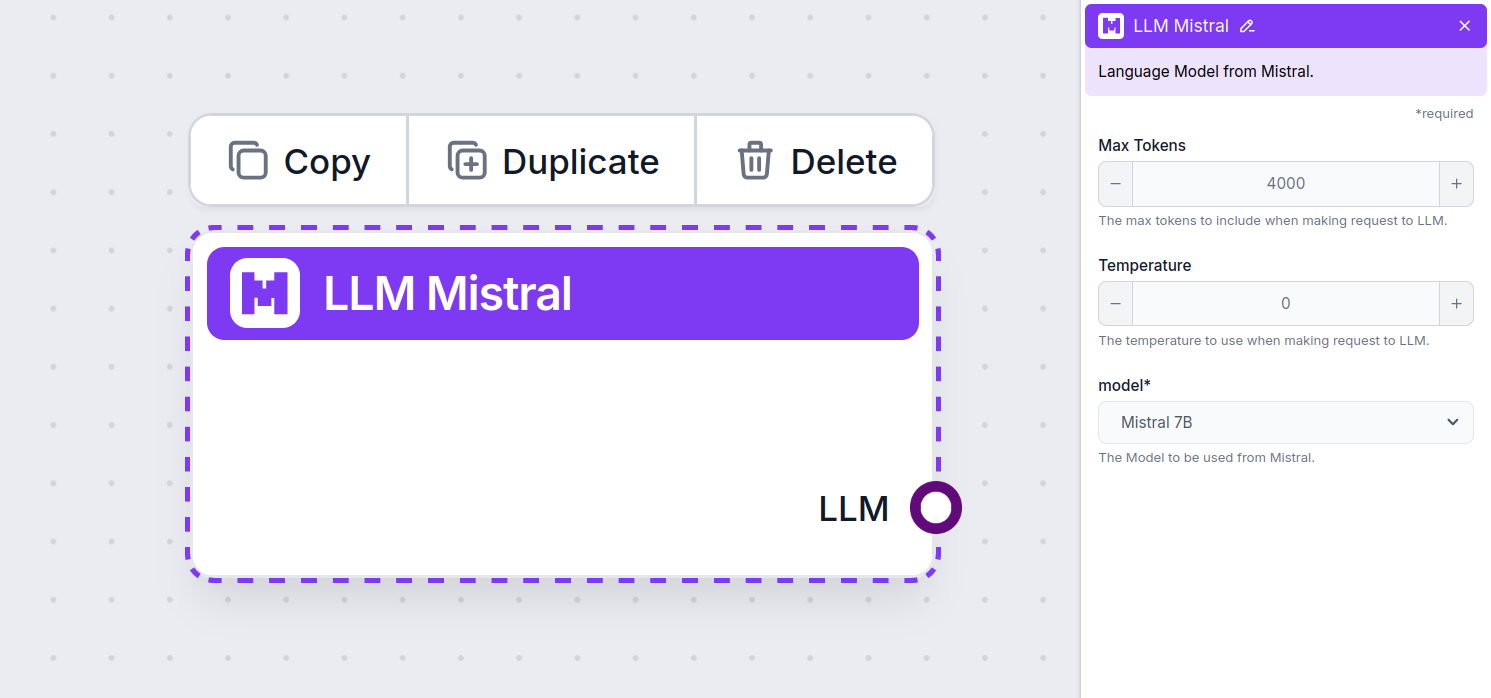Click the LLM Mistral panel title text
The image size is (1491, 698).
tap(1180, 27)
